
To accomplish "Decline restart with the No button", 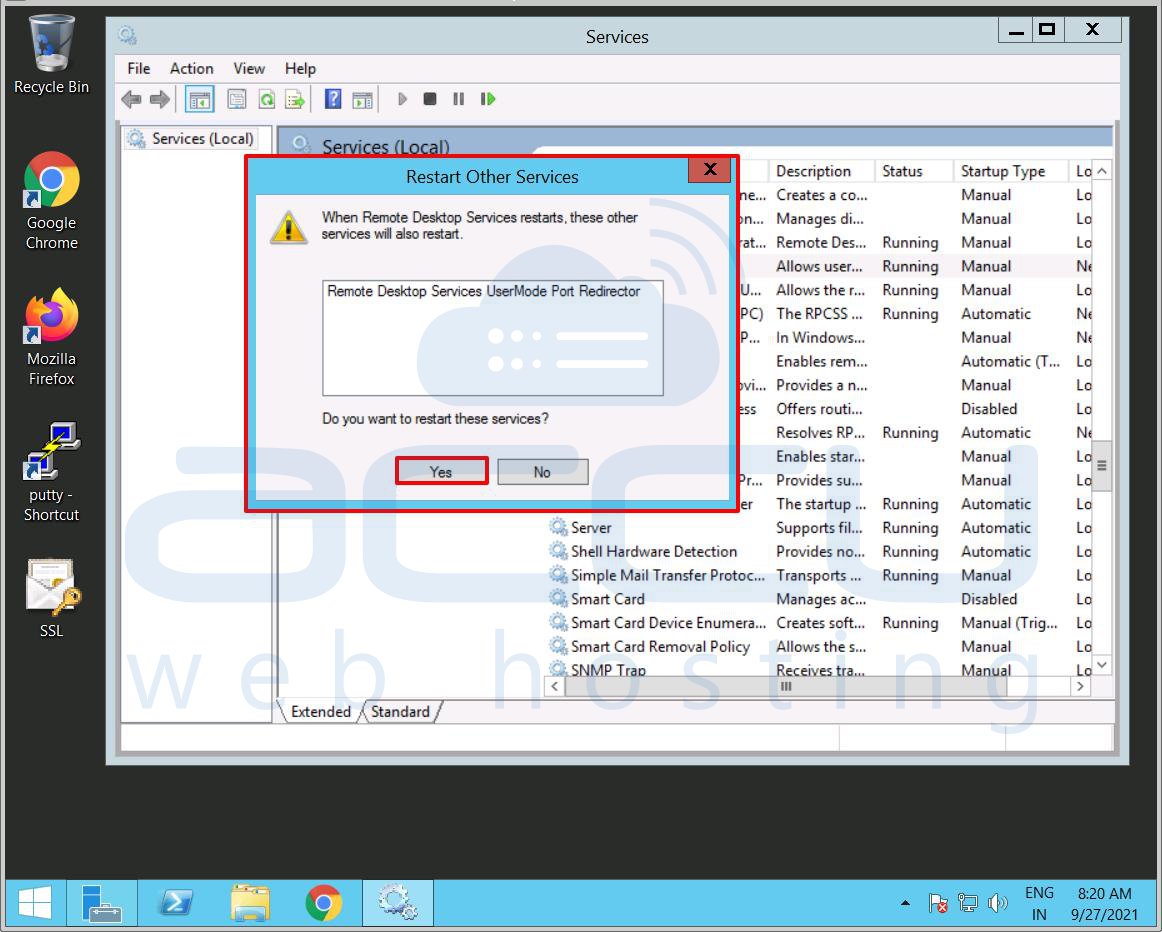I will pos(542,472).
